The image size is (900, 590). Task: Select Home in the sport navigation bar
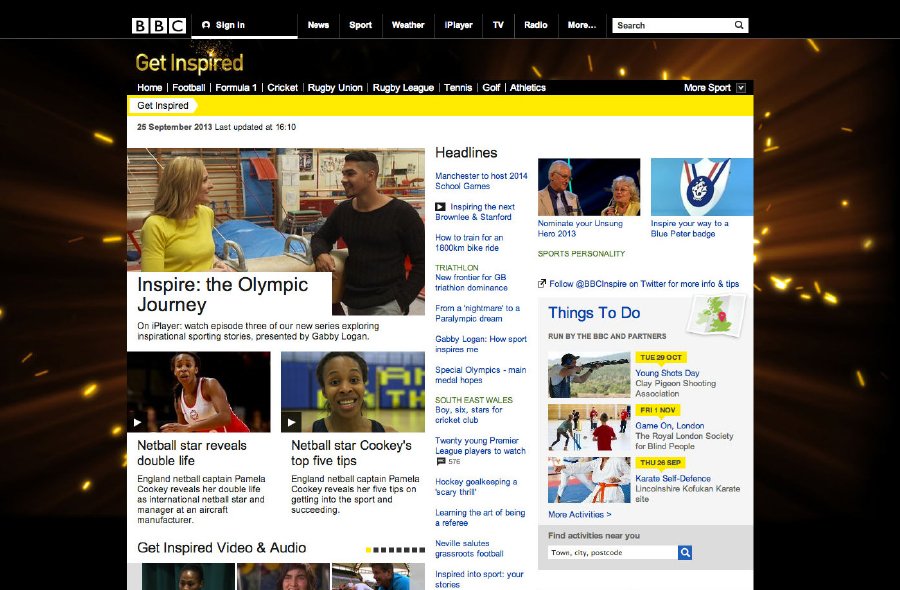pyautogui.click(x=149, y=88)
